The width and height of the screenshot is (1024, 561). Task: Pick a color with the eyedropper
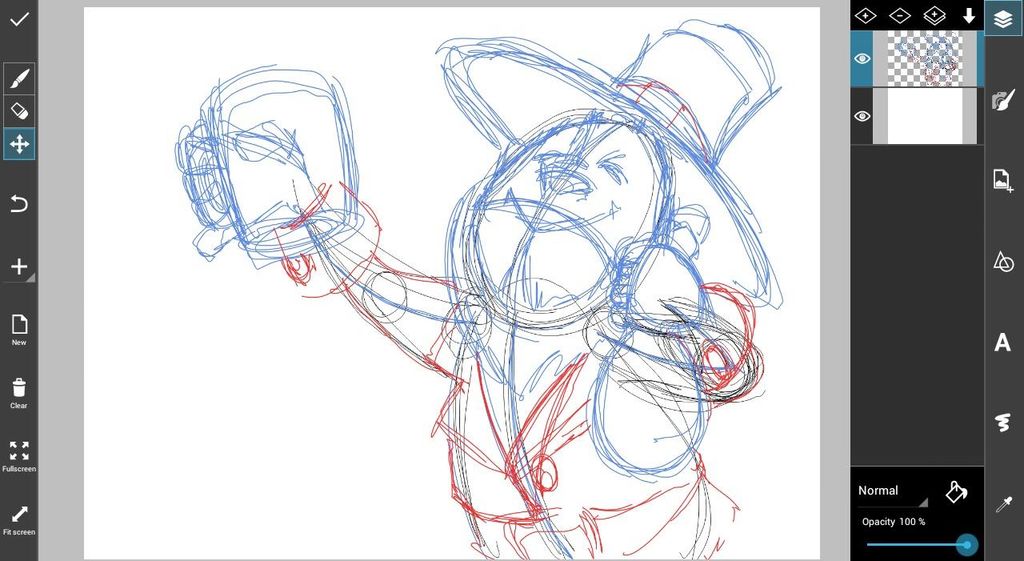coord(1003,504)
